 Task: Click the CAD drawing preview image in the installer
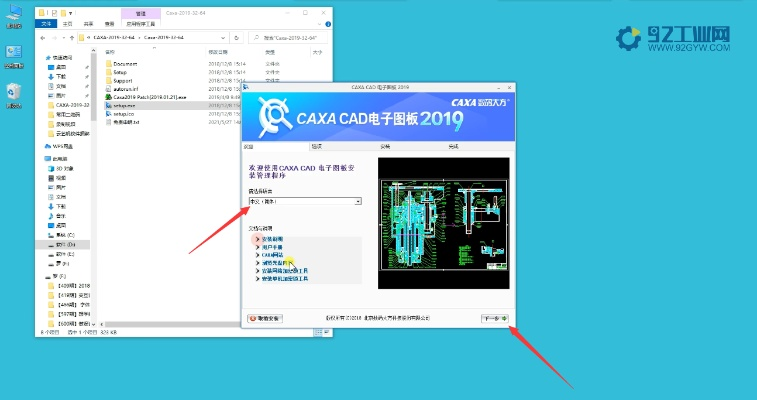443,223
